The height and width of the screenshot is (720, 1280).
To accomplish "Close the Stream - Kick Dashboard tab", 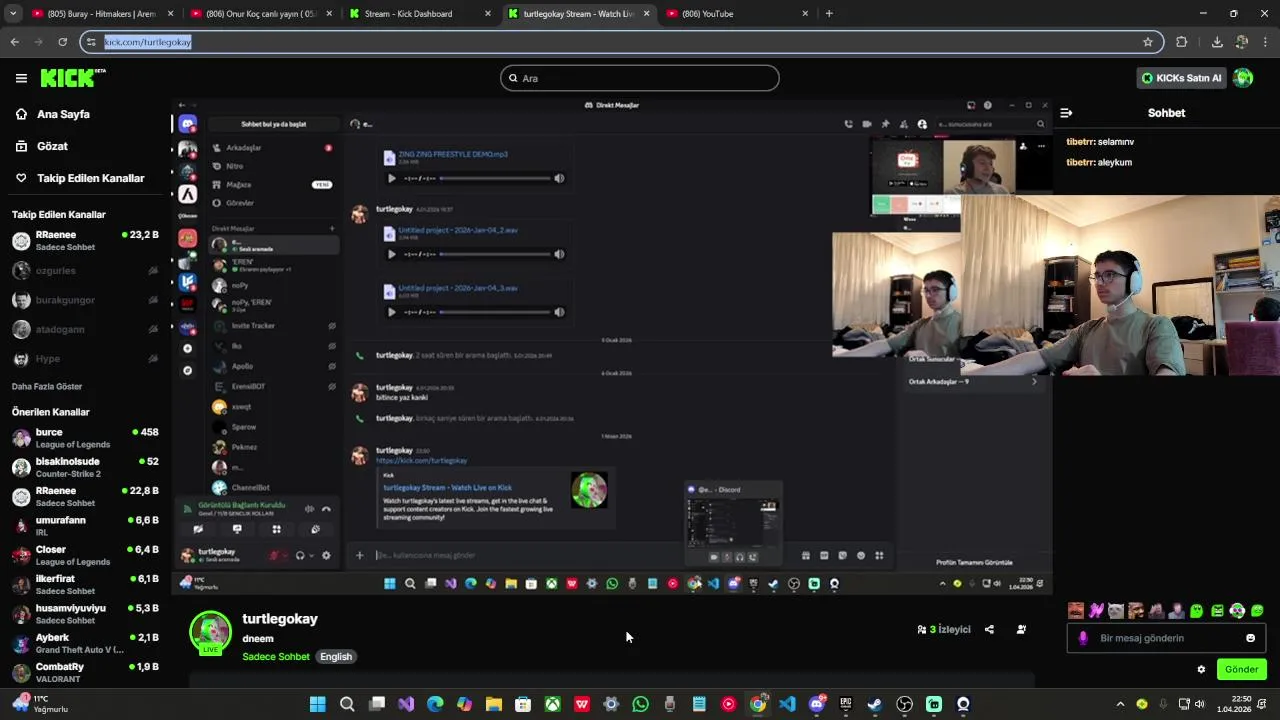I will pos(488,14).
